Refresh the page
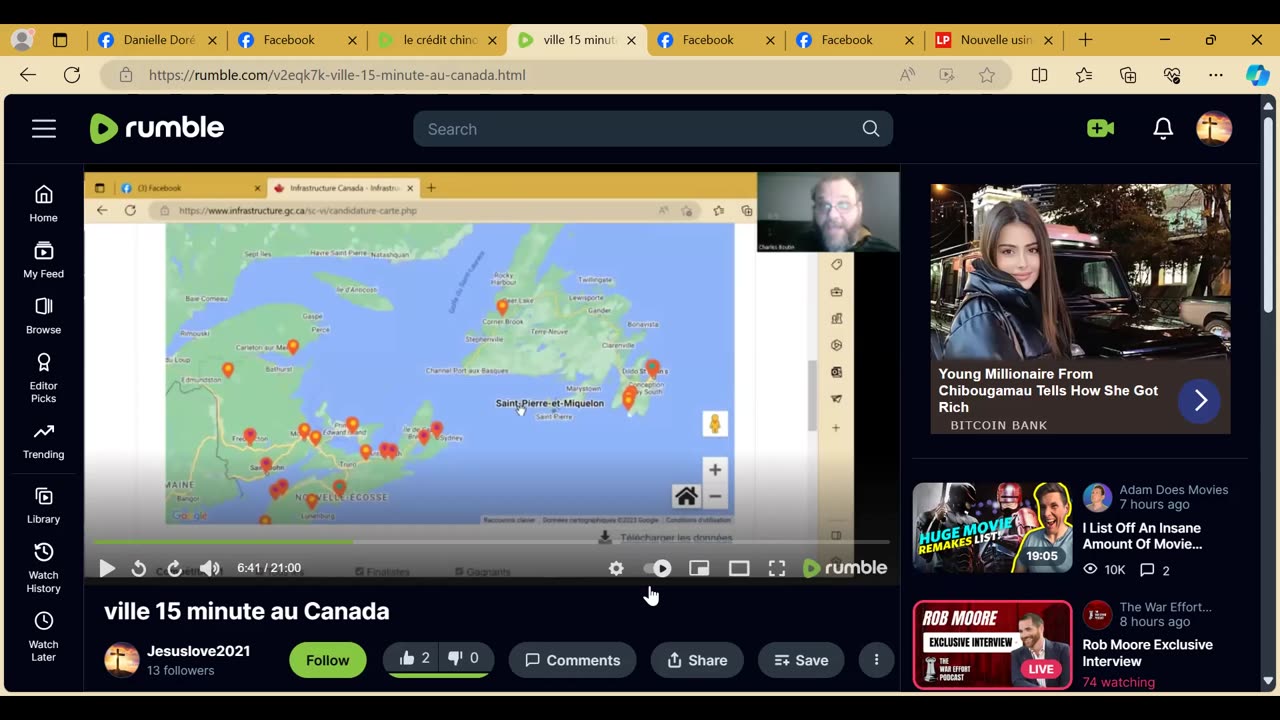Viewport: 1280px width, 720px height. (72, 75)
